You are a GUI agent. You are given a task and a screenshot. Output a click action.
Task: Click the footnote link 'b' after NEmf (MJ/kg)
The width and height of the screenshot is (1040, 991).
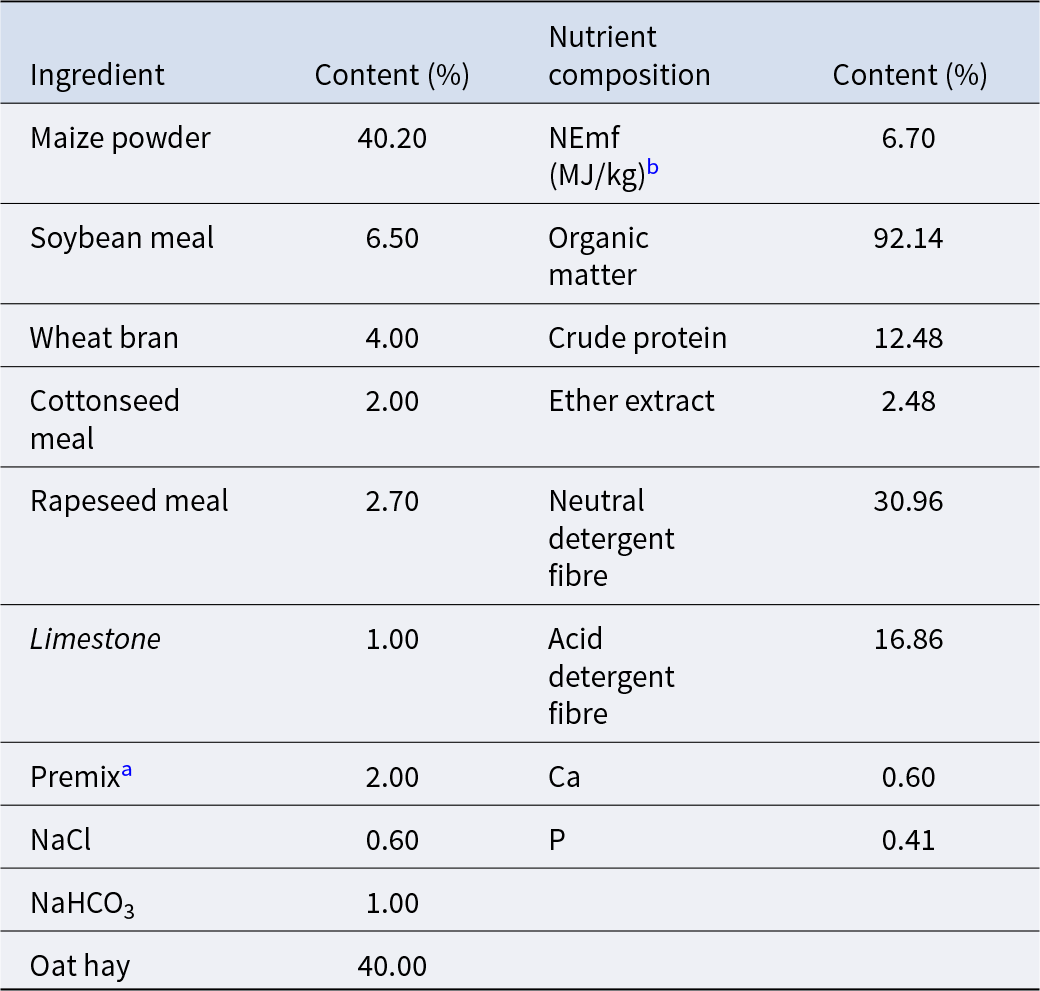click(653, 167)
